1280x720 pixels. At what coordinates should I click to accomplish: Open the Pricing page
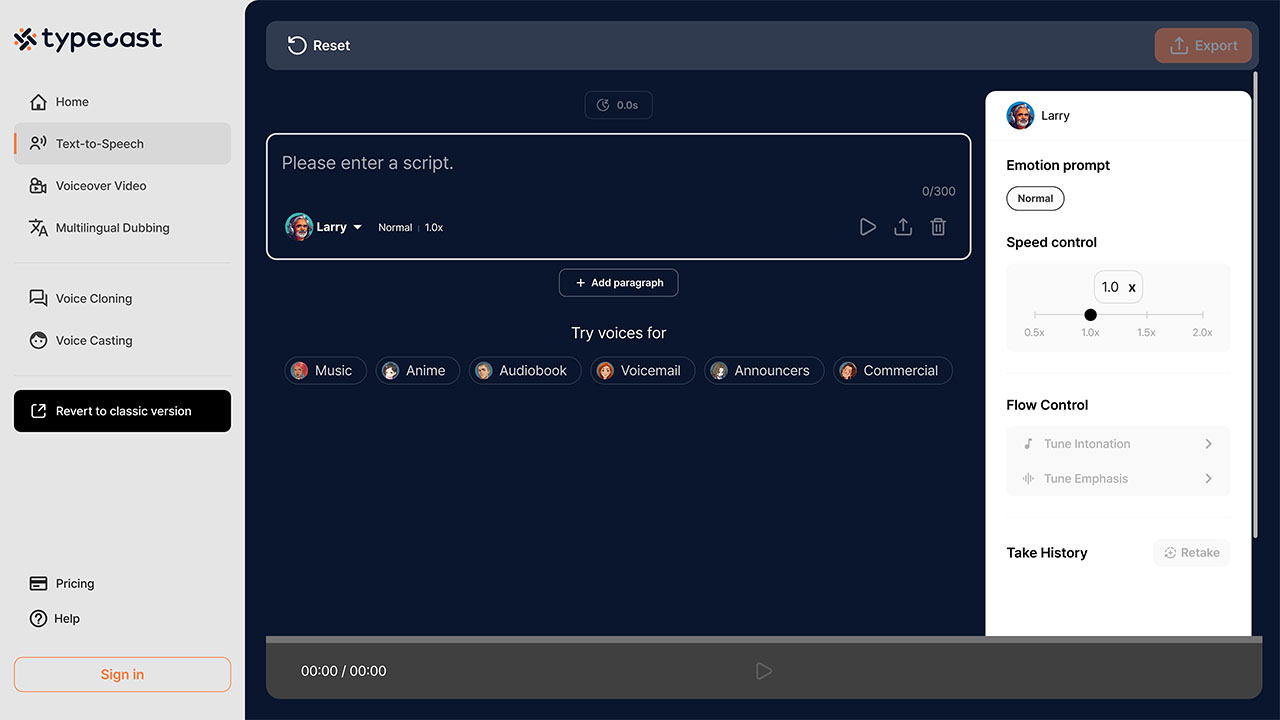pos(62,584)
